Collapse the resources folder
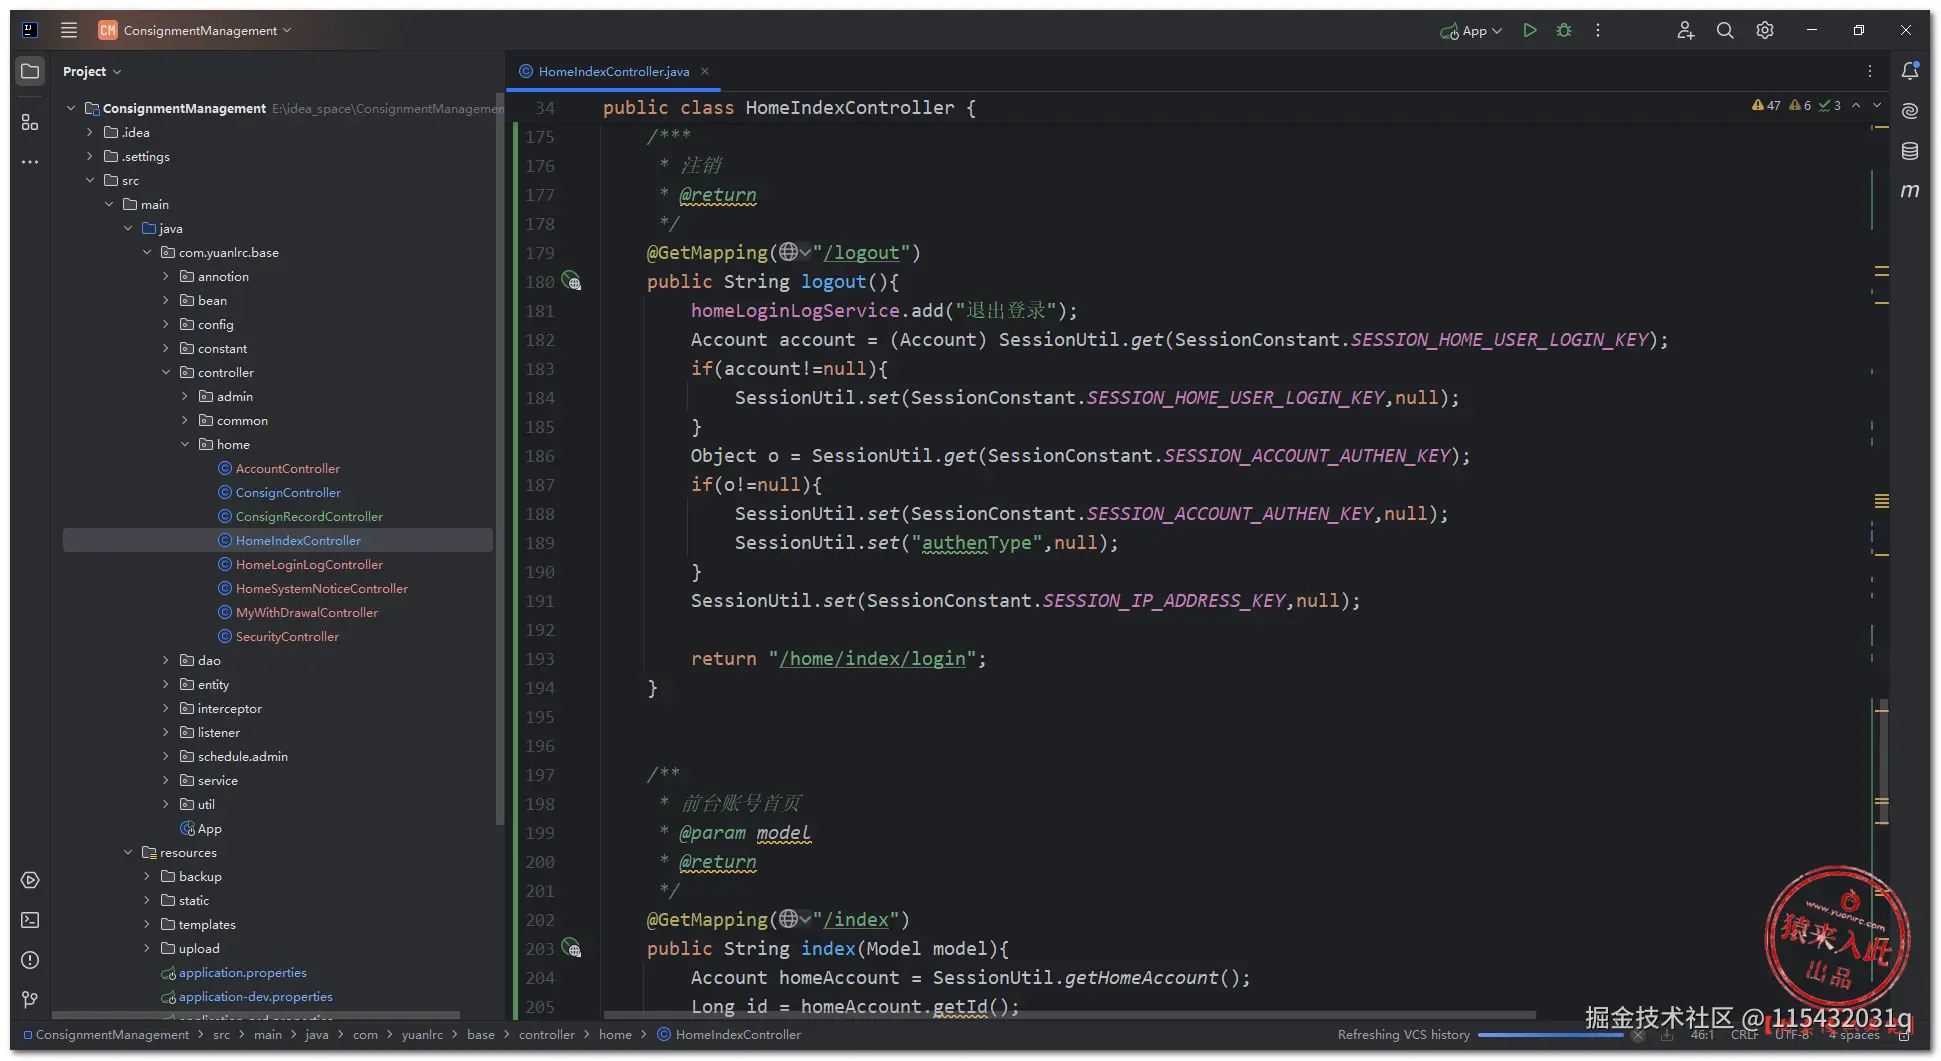This screenshot has height=1061, width=1941. 128,852
